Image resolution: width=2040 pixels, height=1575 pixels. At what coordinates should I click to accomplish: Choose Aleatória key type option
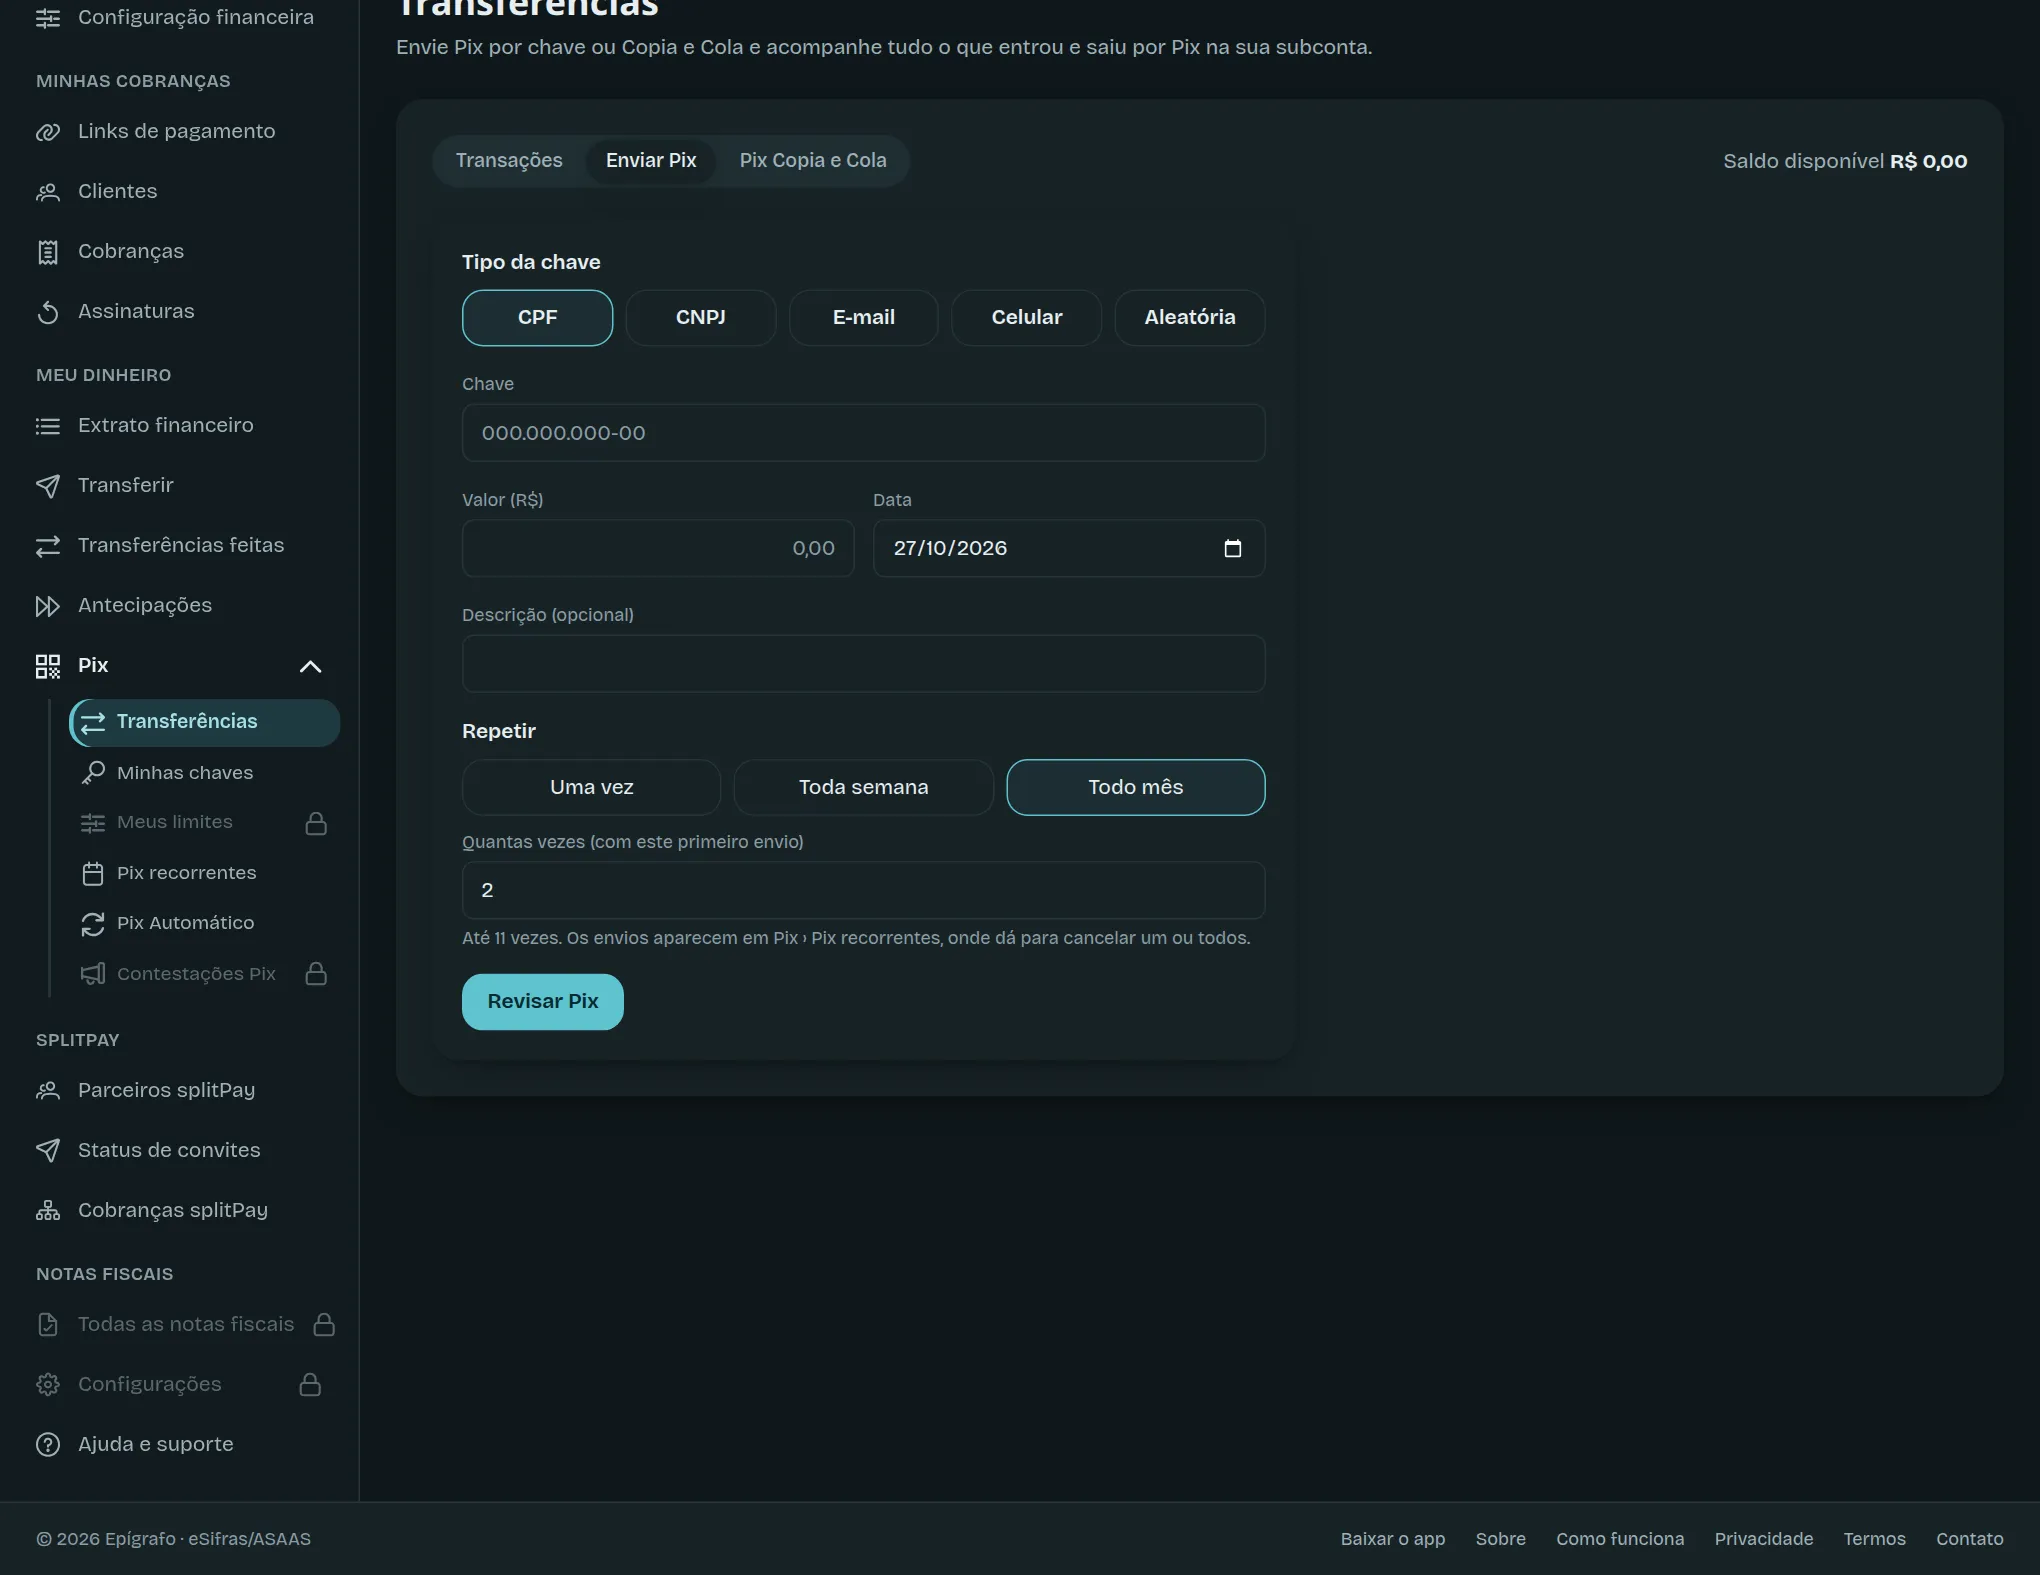pos(1190,318)
